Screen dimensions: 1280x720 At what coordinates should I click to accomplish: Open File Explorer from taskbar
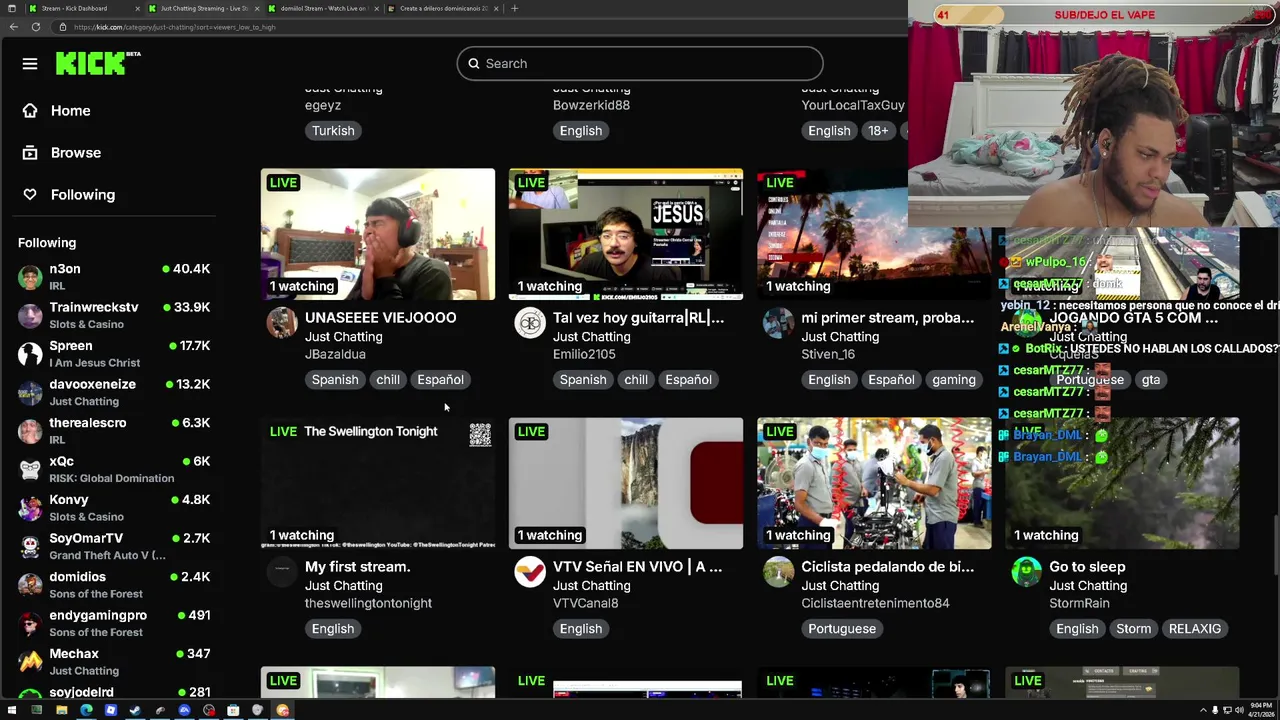point(61,710)
